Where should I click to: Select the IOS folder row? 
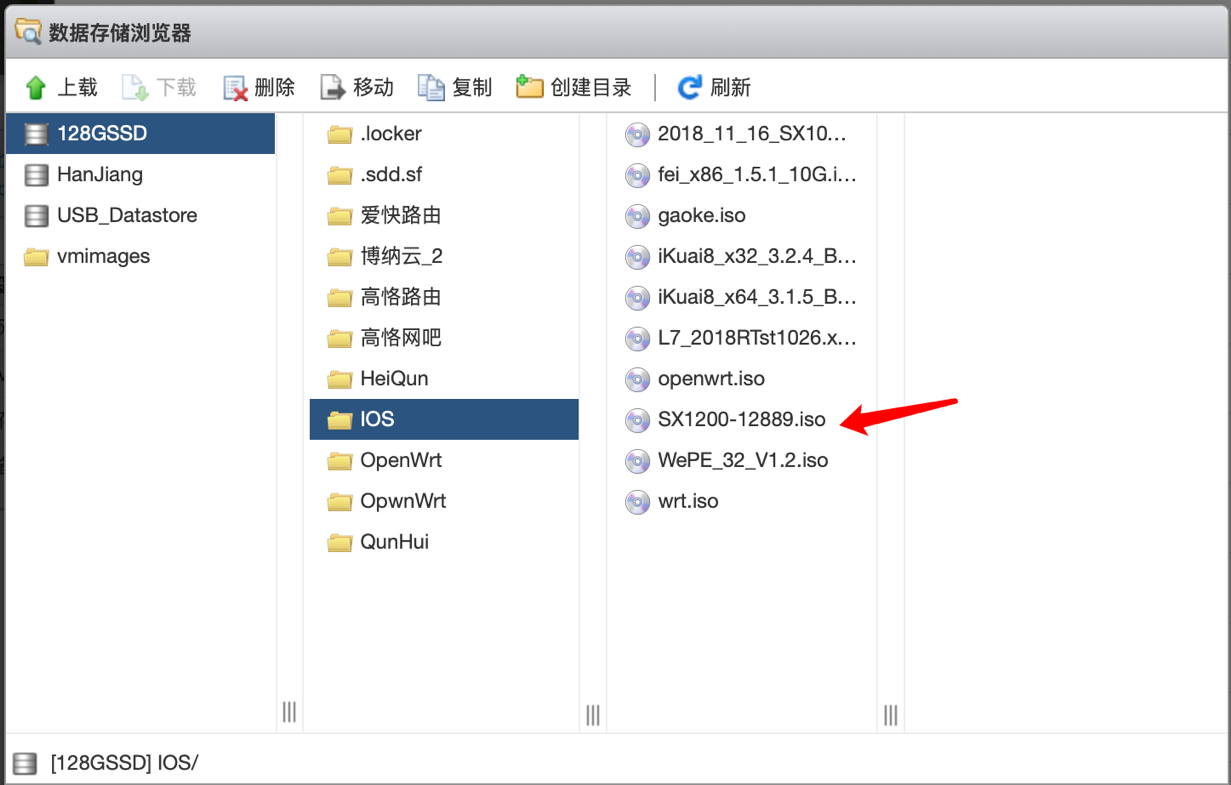point(444,419)
